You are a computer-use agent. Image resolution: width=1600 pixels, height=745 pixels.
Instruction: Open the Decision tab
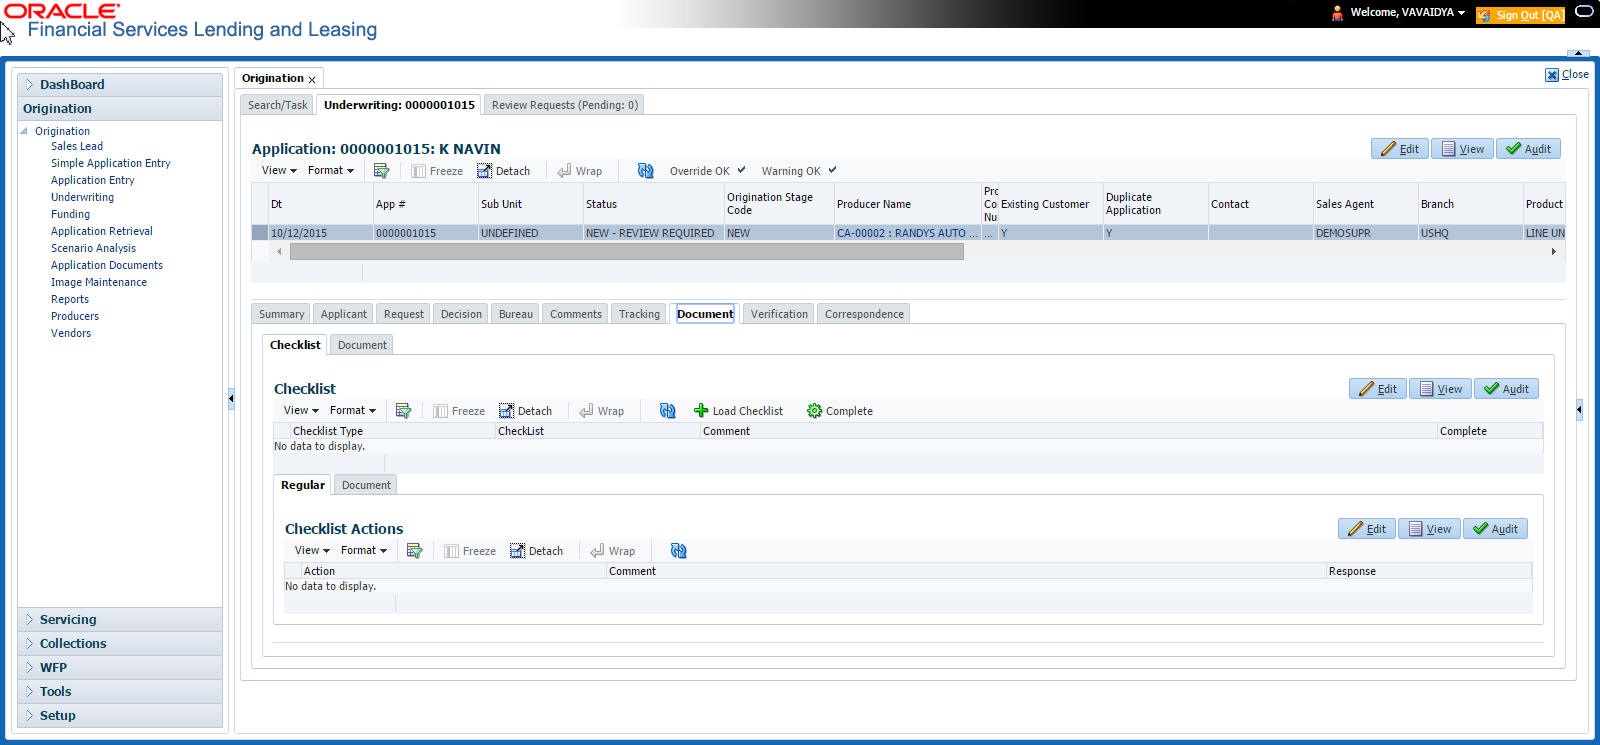point(461,314)
